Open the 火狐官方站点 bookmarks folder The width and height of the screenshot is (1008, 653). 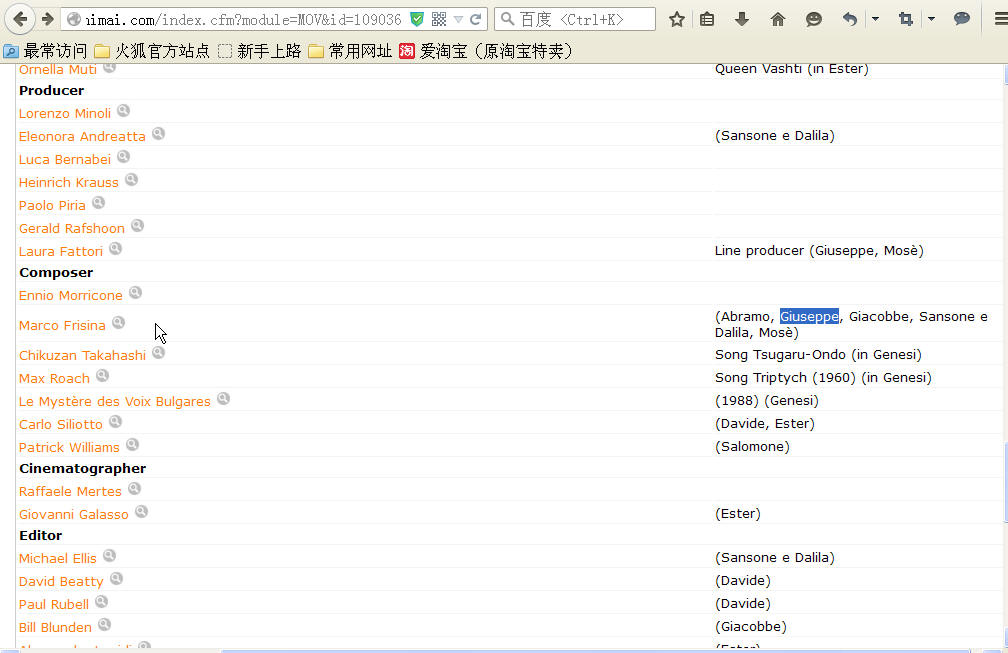click(x=152, y=51)
